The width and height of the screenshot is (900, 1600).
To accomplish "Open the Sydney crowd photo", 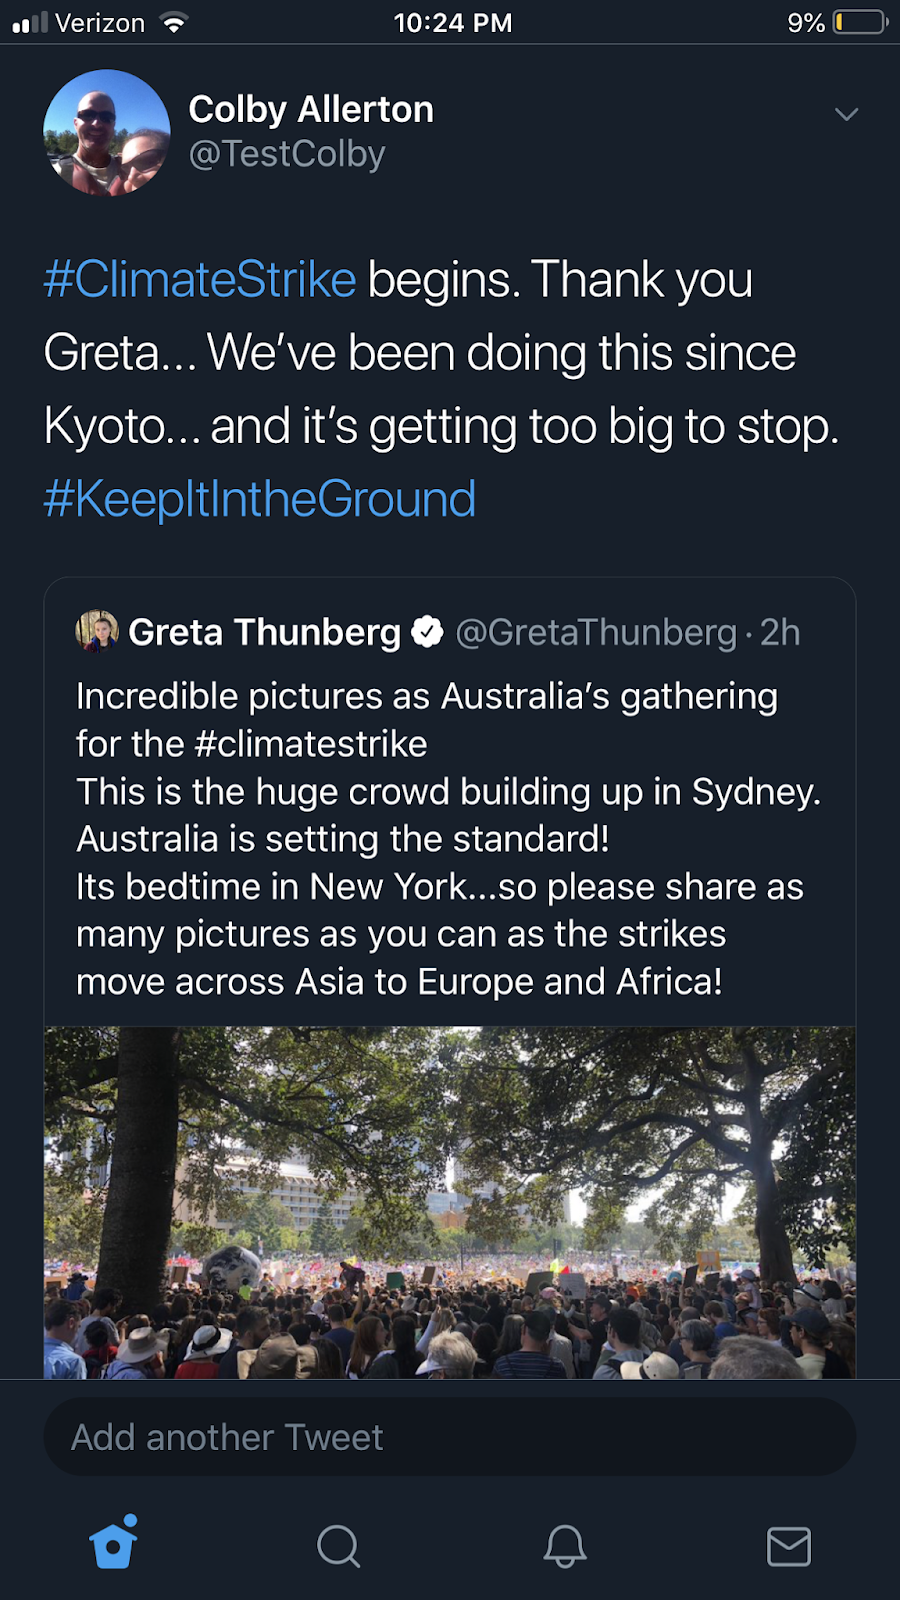I will 449,1202.
